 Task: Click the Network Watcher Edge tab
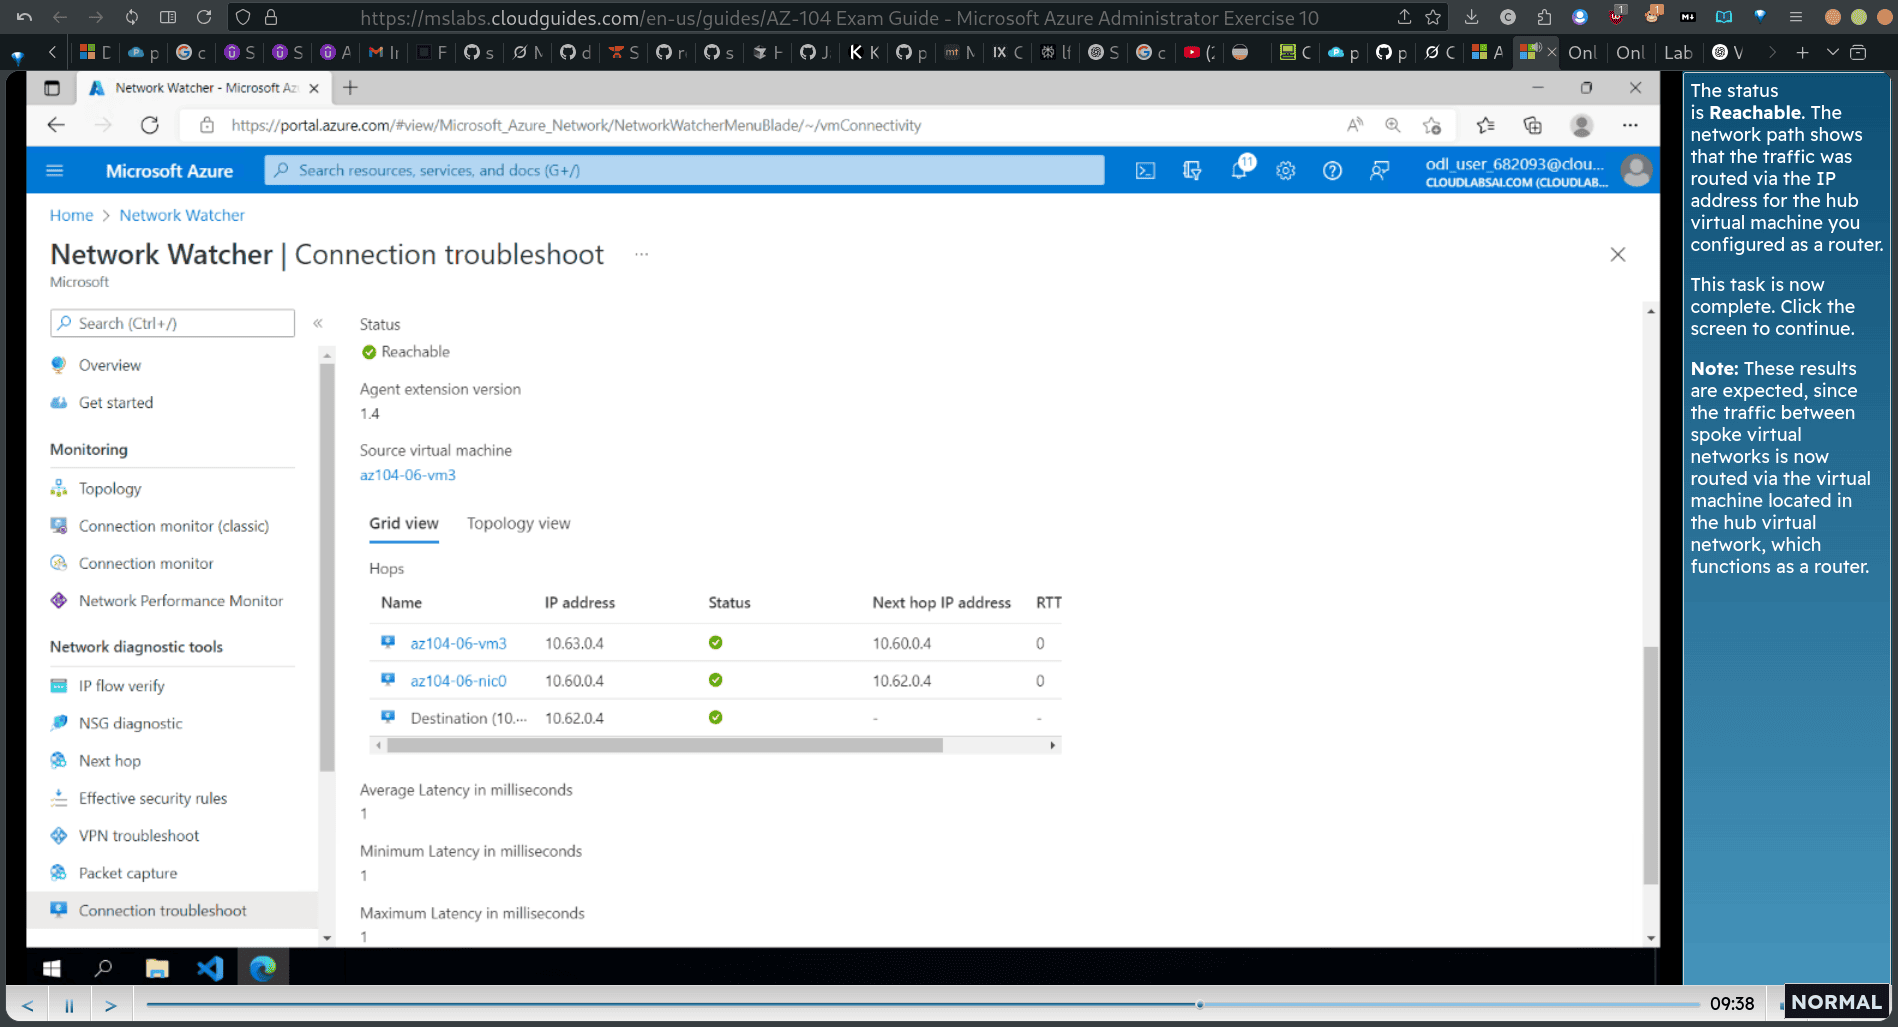click(x=205, y=88)
